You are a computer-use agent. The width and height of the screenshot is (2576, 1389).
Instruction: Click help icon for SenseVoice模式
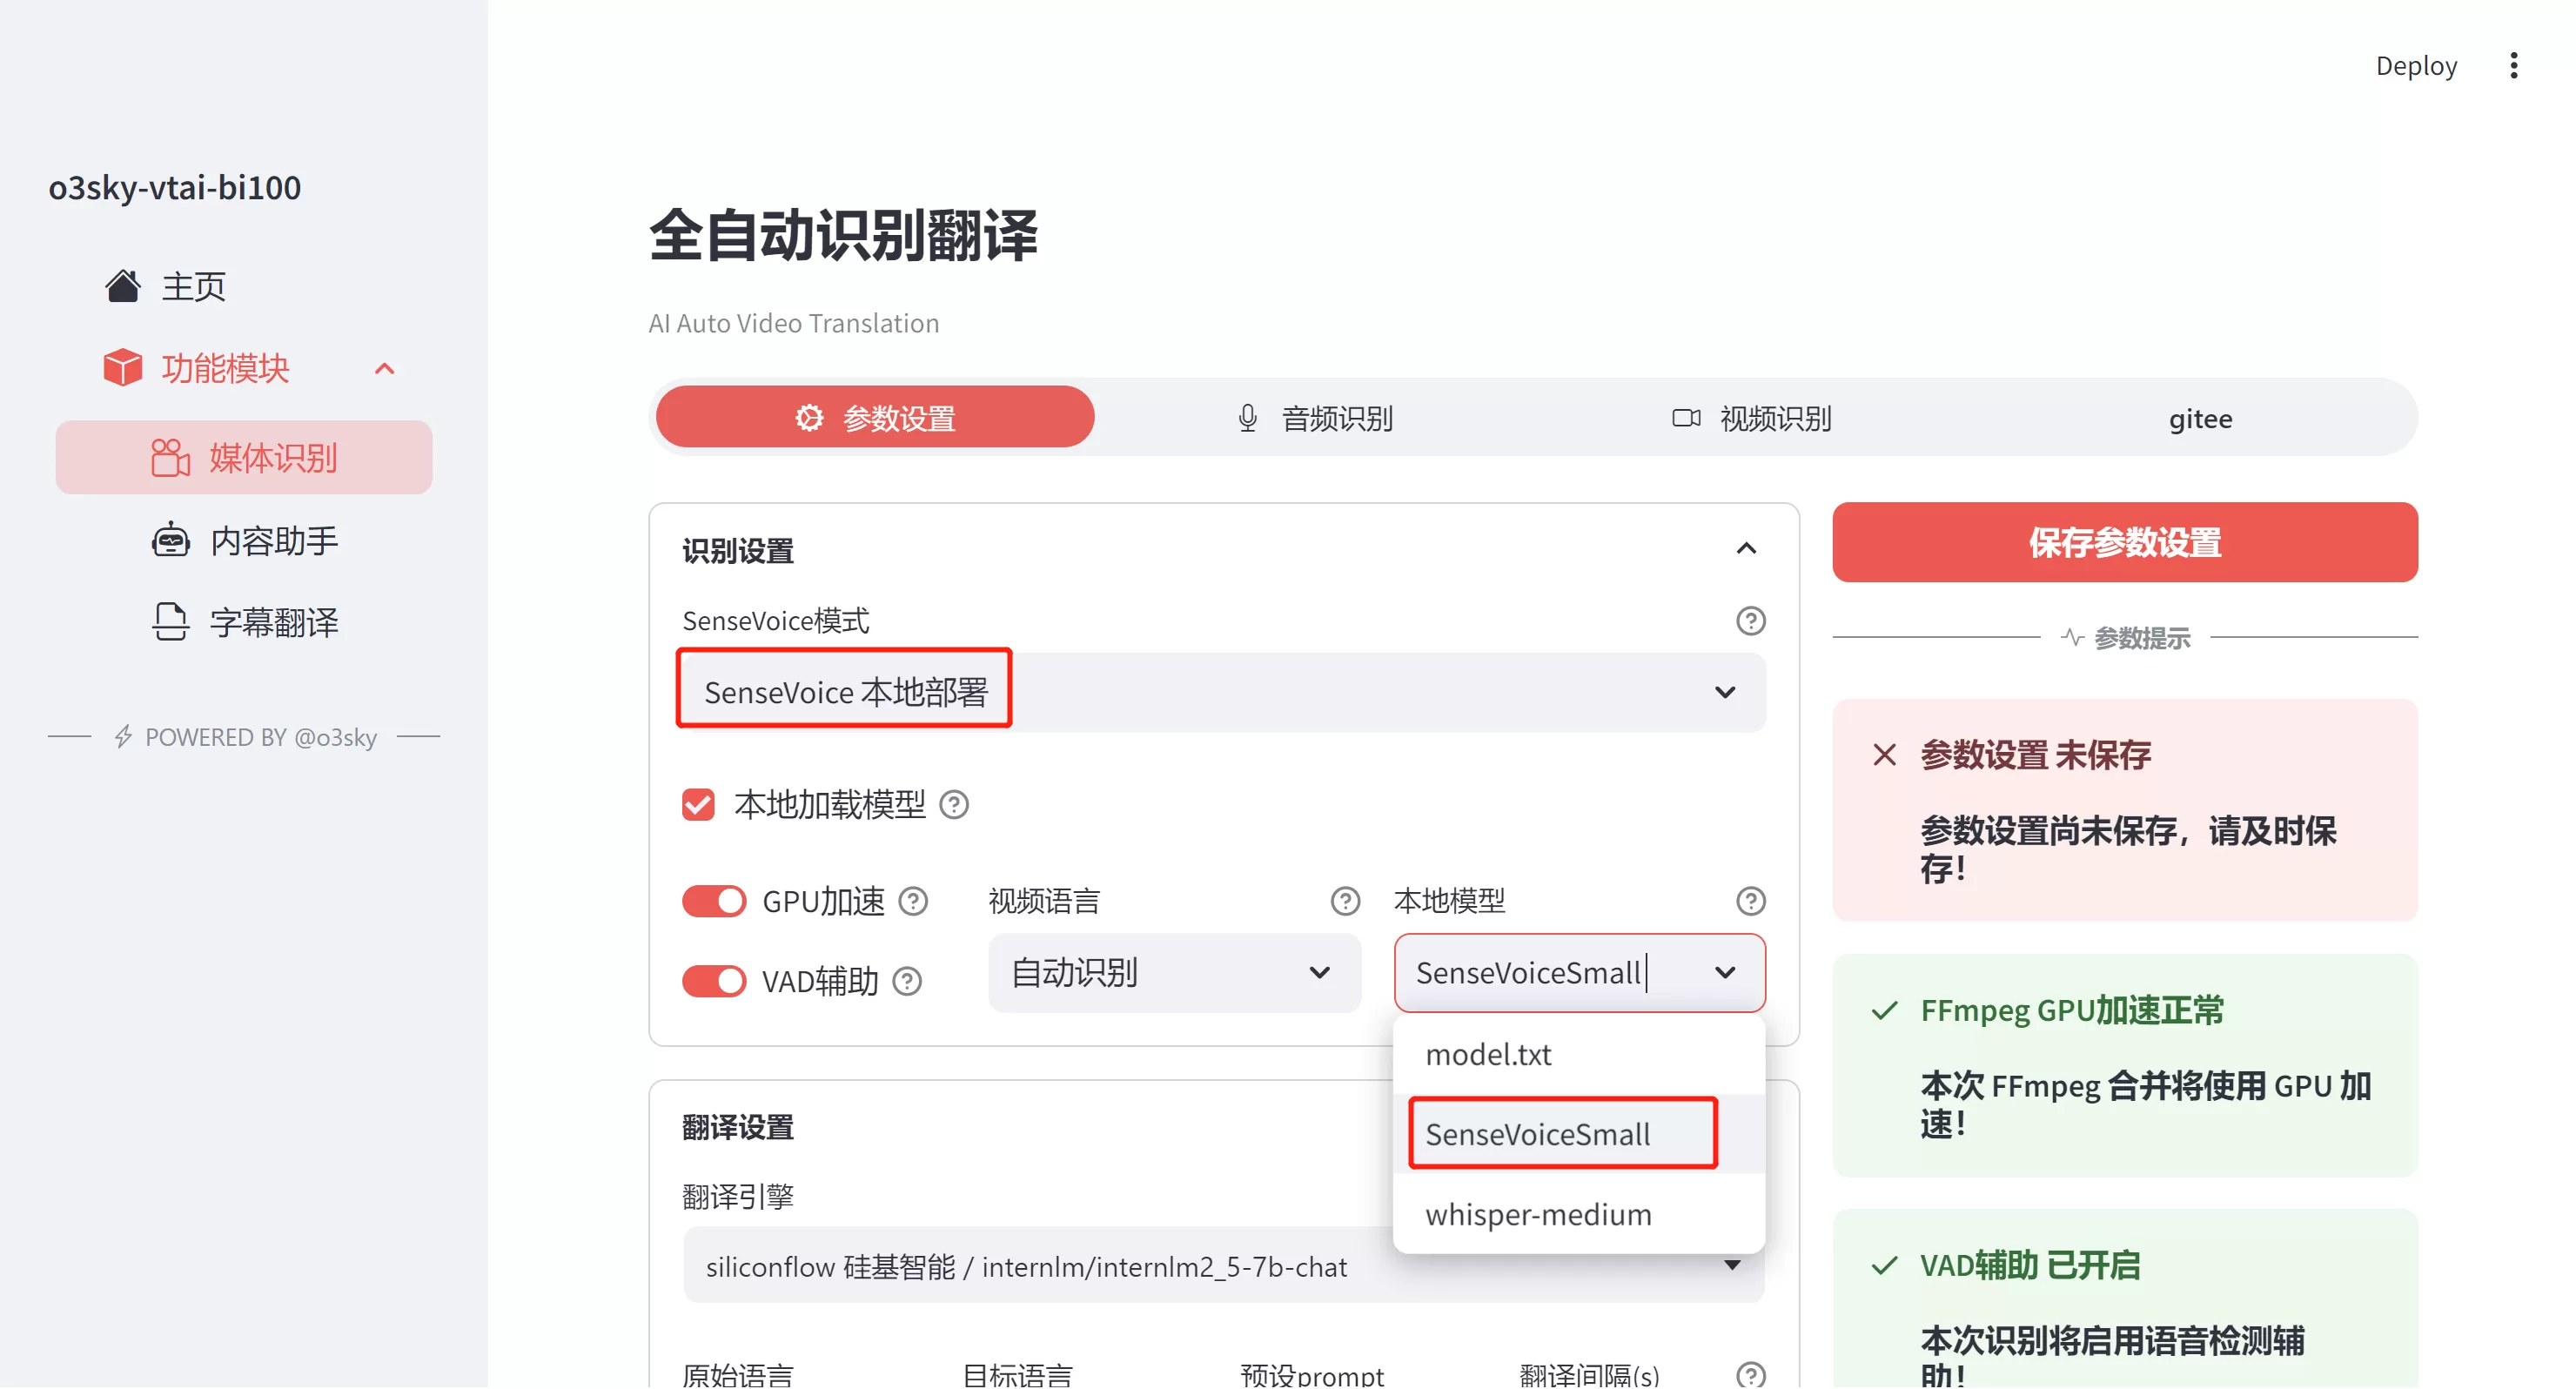(1750, 621)
